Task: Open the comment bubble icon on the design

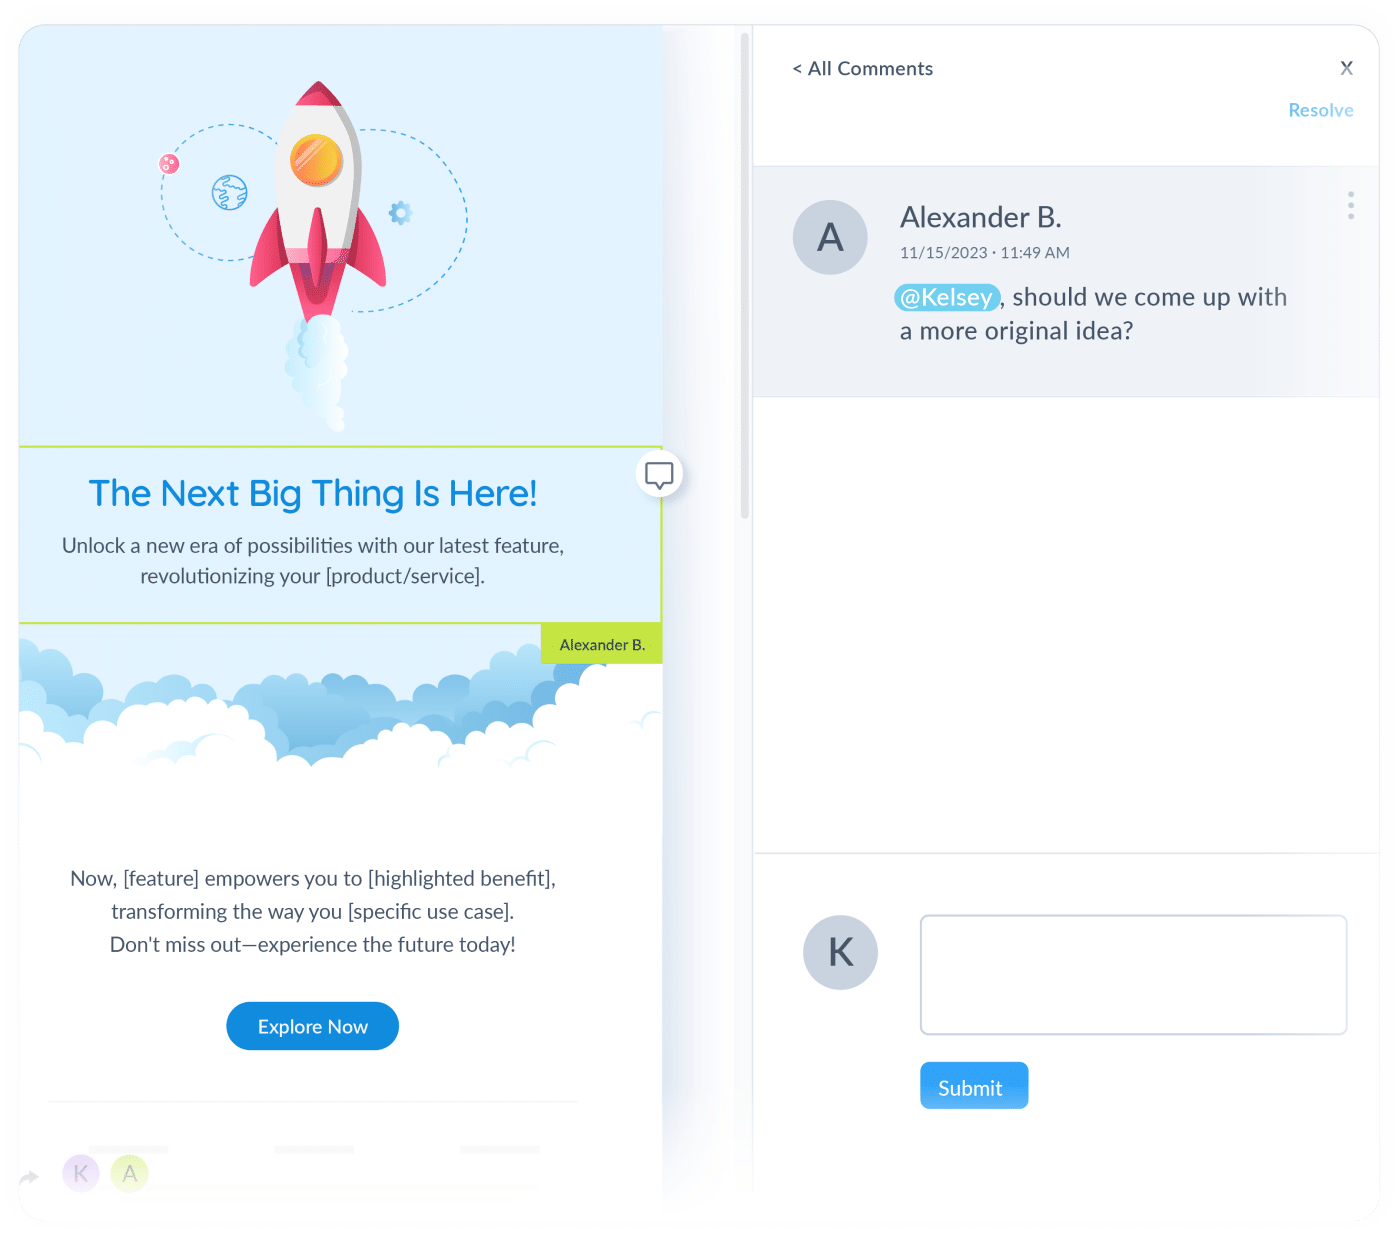Action: (659, 474)
